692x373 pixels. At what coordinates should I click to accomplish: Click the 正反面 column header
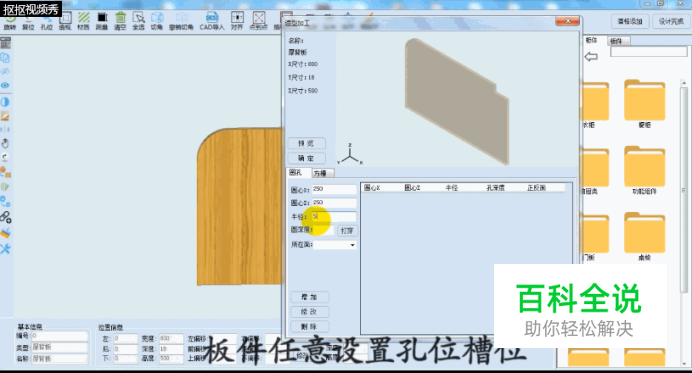tap(536, 188)
